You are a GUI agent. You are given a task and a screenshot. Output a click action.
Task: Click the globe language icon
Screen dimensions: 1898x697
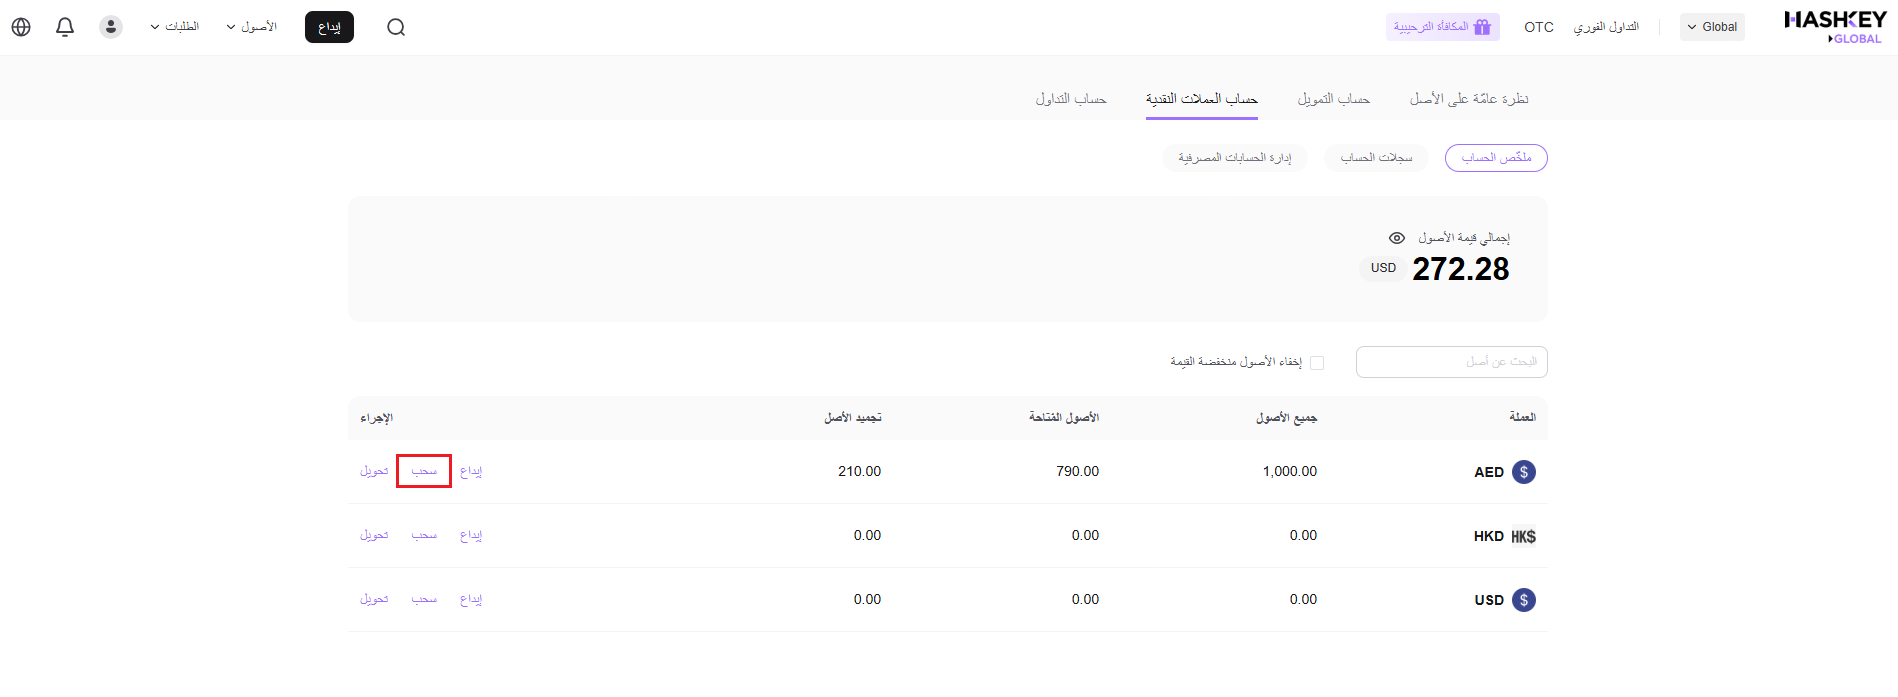click(21, 27)
